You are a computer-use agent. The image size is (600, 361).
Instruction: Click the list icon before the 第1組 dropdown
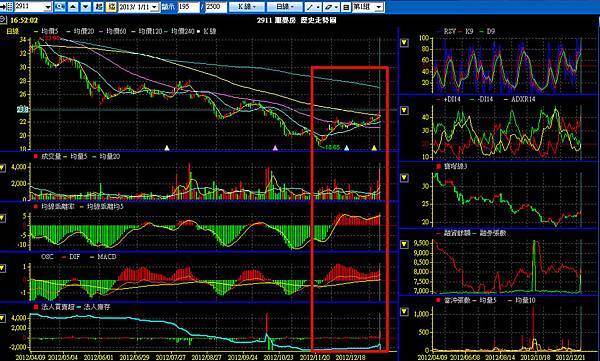(x=346, y=7)
